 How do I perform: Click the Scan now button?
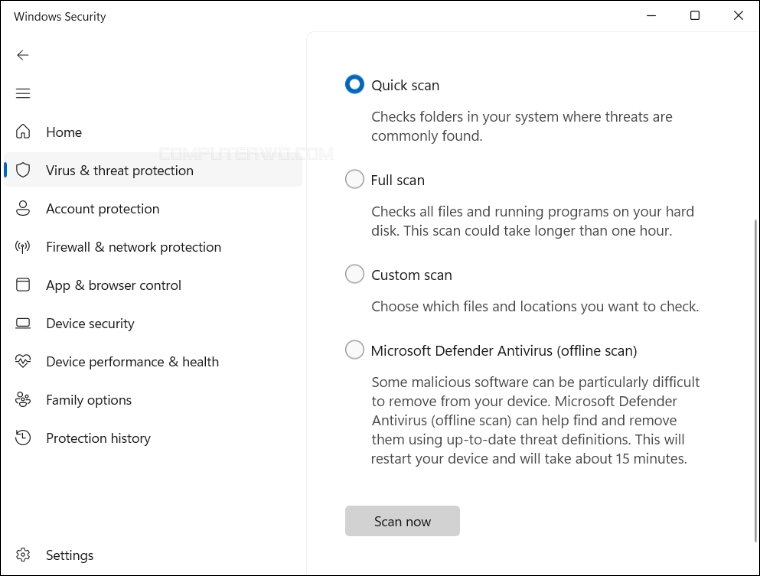(402, 521)
